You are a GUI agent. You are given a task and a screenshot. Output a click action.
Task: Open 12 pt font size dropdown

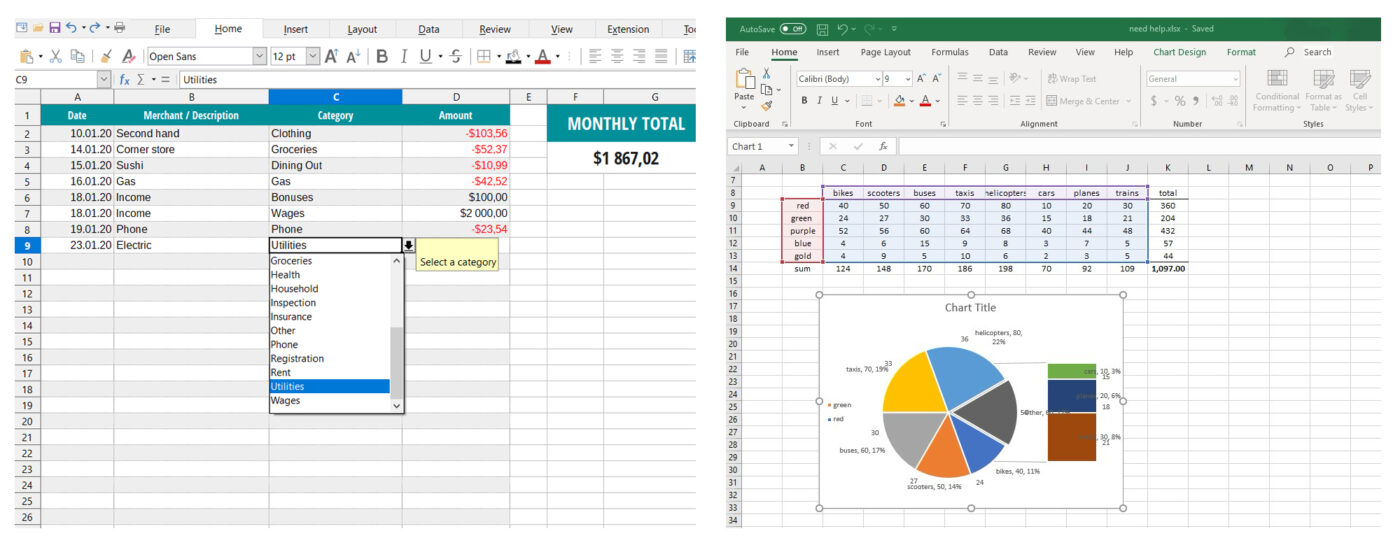[313, 56]
